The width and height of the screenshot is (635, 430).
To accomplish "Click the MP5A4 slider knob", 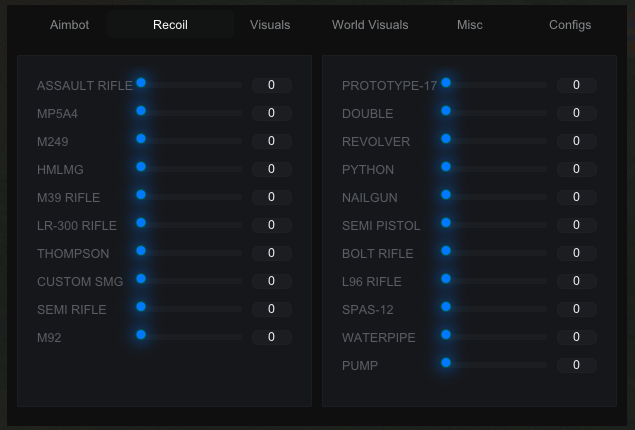I will tap(141, 111).
